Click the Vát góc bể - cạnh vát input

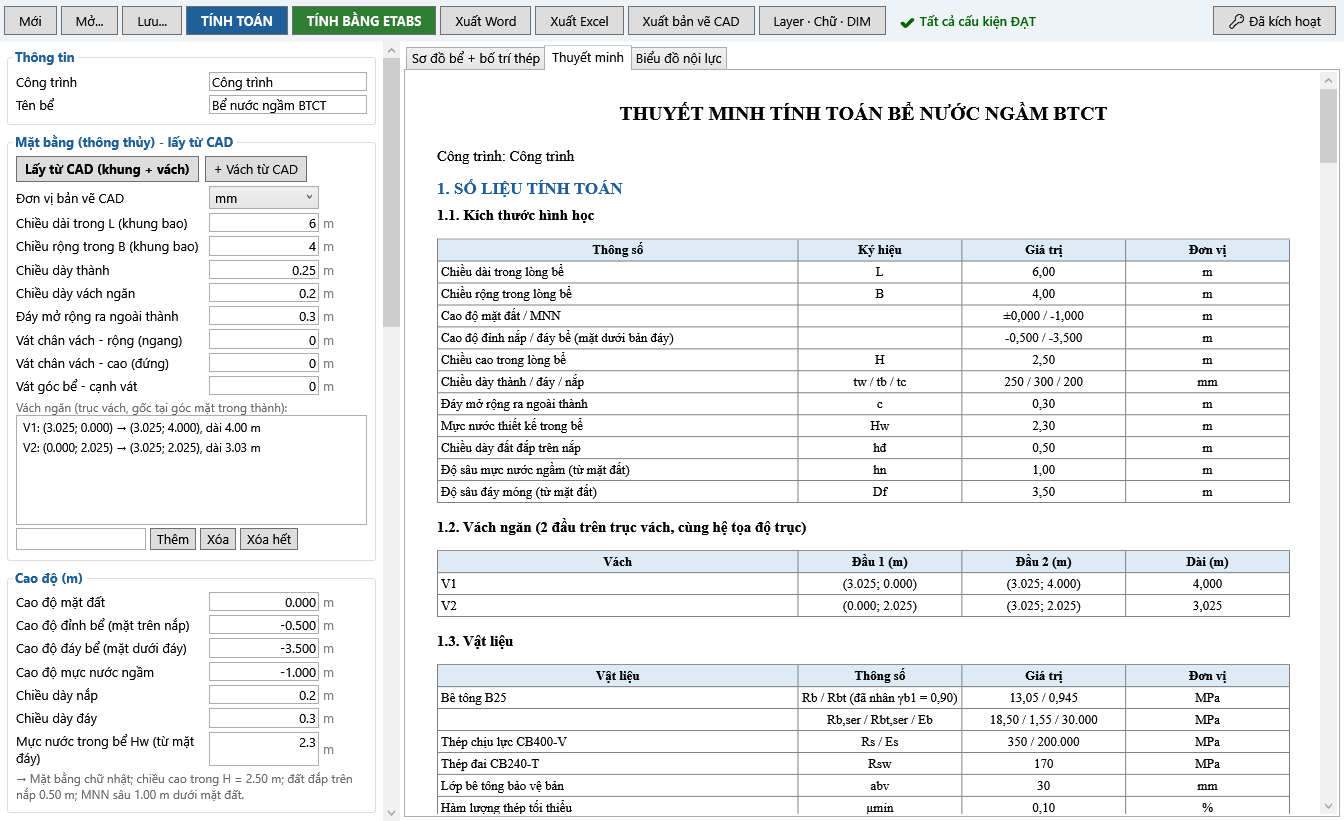coord(264,386)
